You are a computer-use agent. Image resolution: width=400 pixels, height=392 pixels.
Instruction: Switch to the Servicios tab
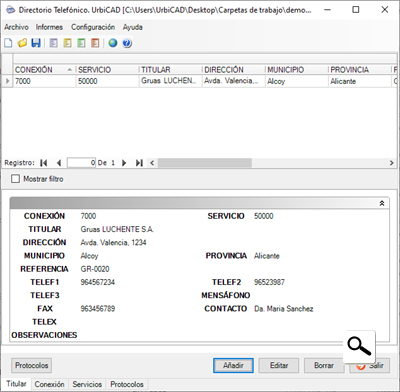[x=87, y=384]
